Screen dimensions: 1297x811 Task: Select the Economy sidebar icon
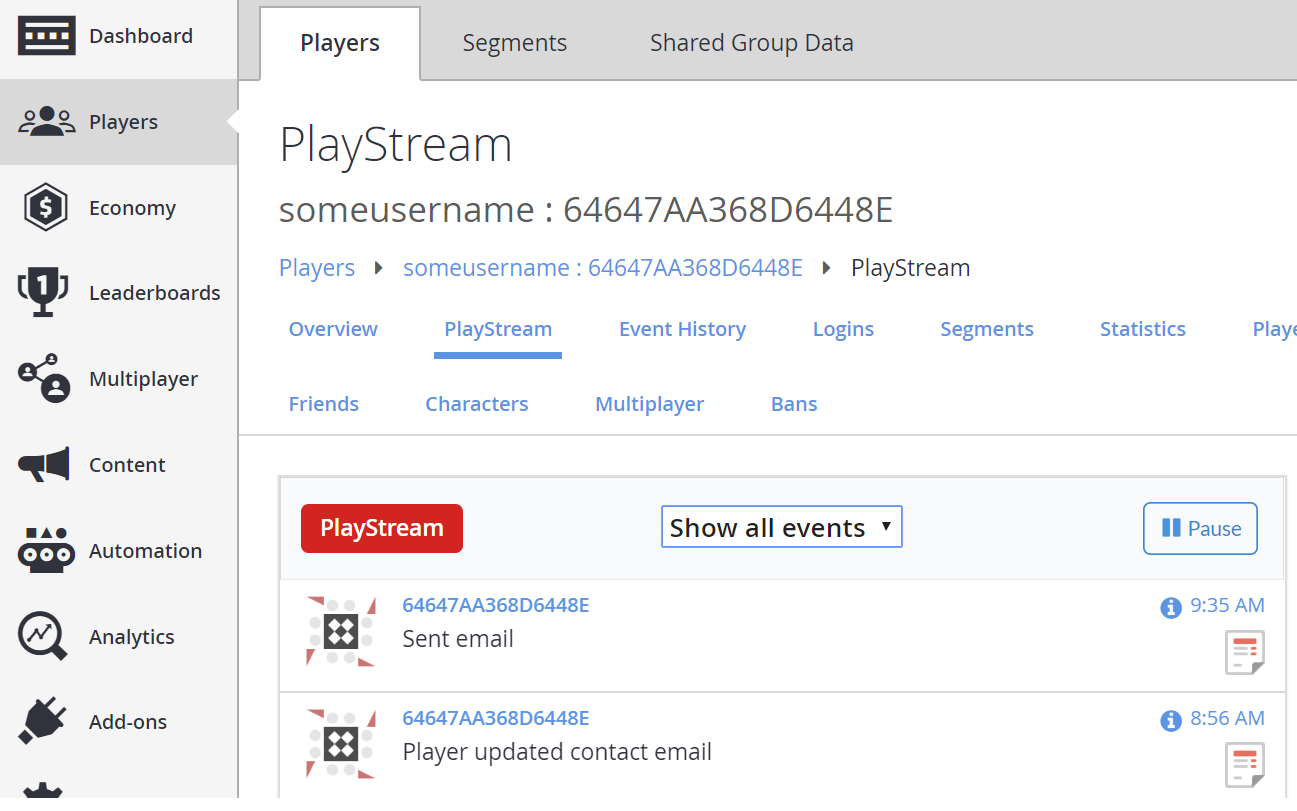[x=46, y=207]
